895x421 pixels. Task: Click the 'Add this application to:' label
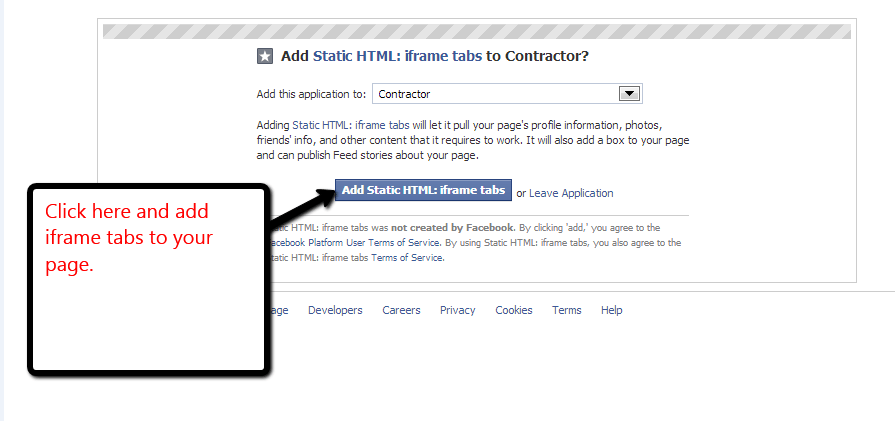point(311,94)
